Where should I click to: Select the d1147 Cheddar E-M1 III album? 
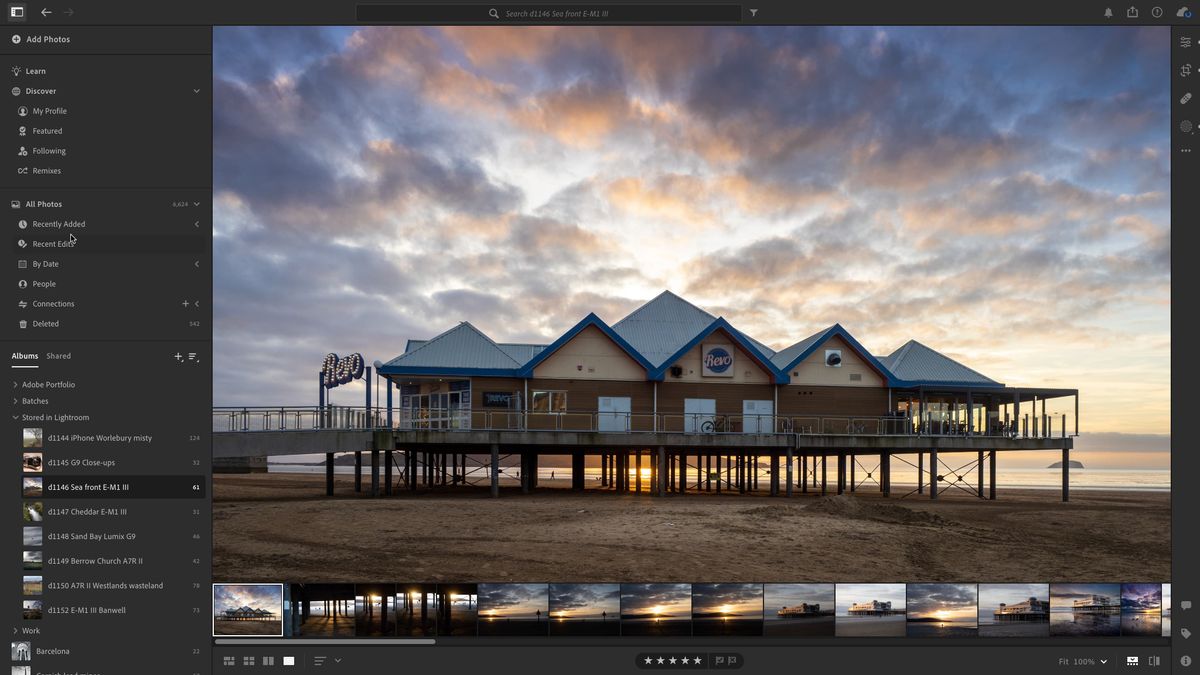point(90,512)
